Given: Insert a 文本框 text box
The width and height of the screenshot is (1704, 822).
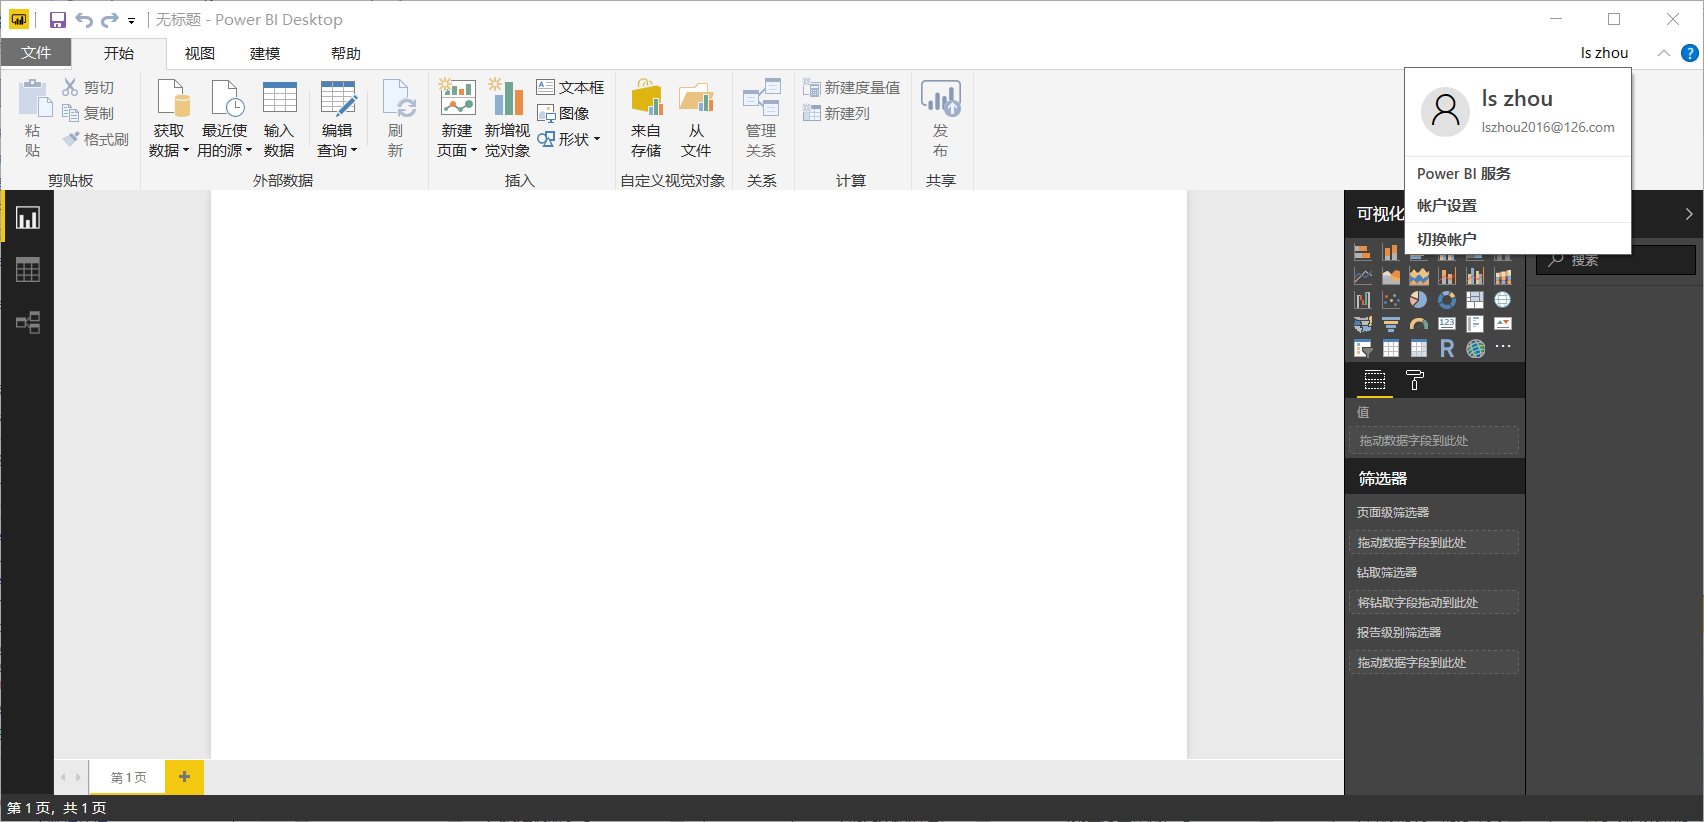Looking at the screenshot, I should (570, 87).
